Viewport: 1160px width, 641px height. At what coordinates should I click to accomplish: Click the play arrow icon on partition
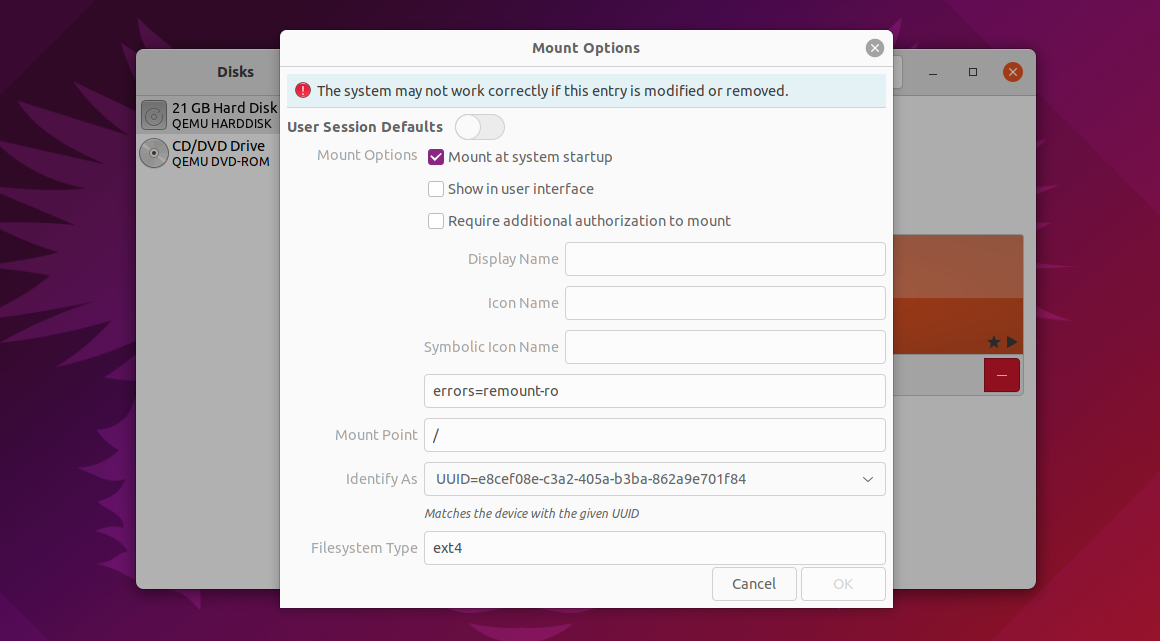click(x=1012, y=341)
